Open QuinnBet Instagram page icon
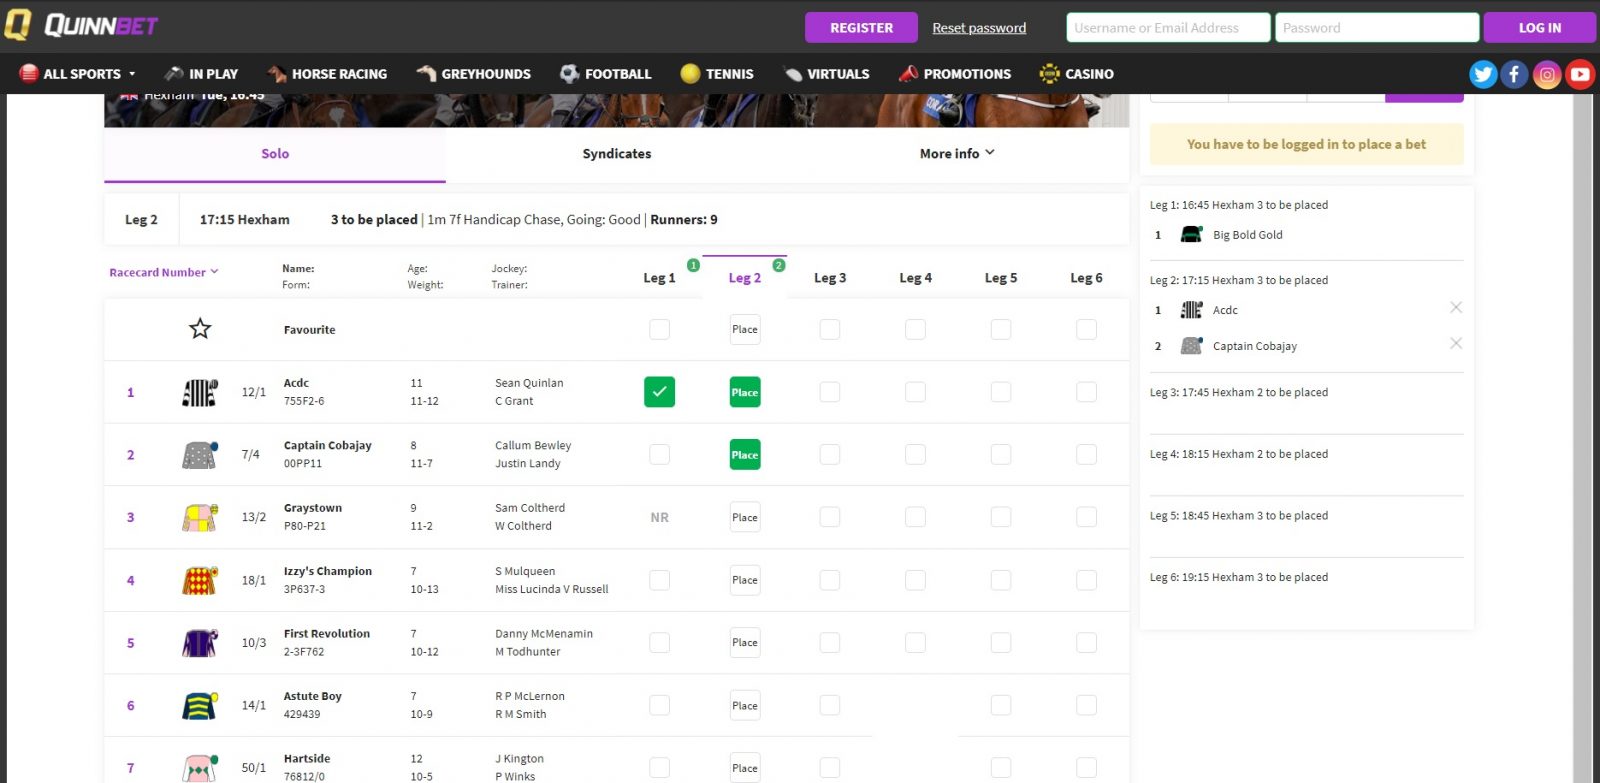 tap(1547, 74)
